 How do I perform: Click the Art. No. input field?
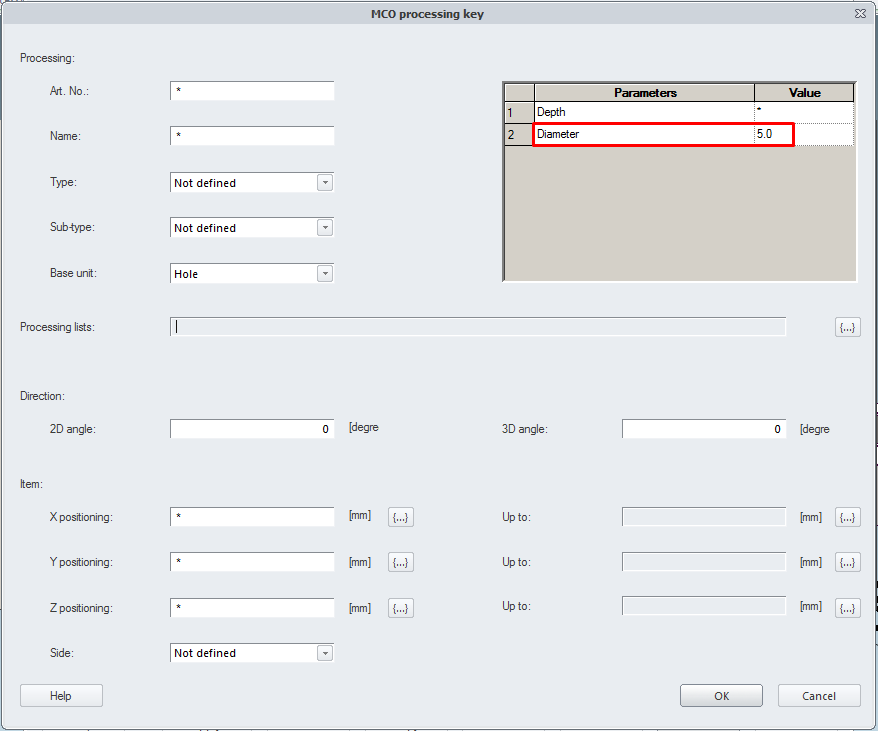tap(252, 91)
